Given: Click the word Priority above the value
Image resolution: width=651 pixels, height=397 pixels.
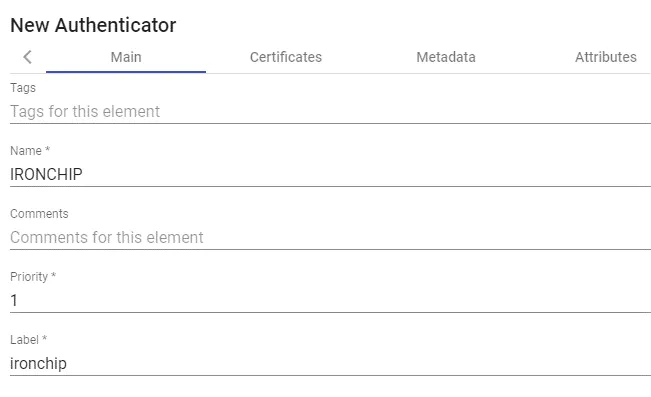Looking at the screenshot, I should pyautogui.click(x=29, y=277).
